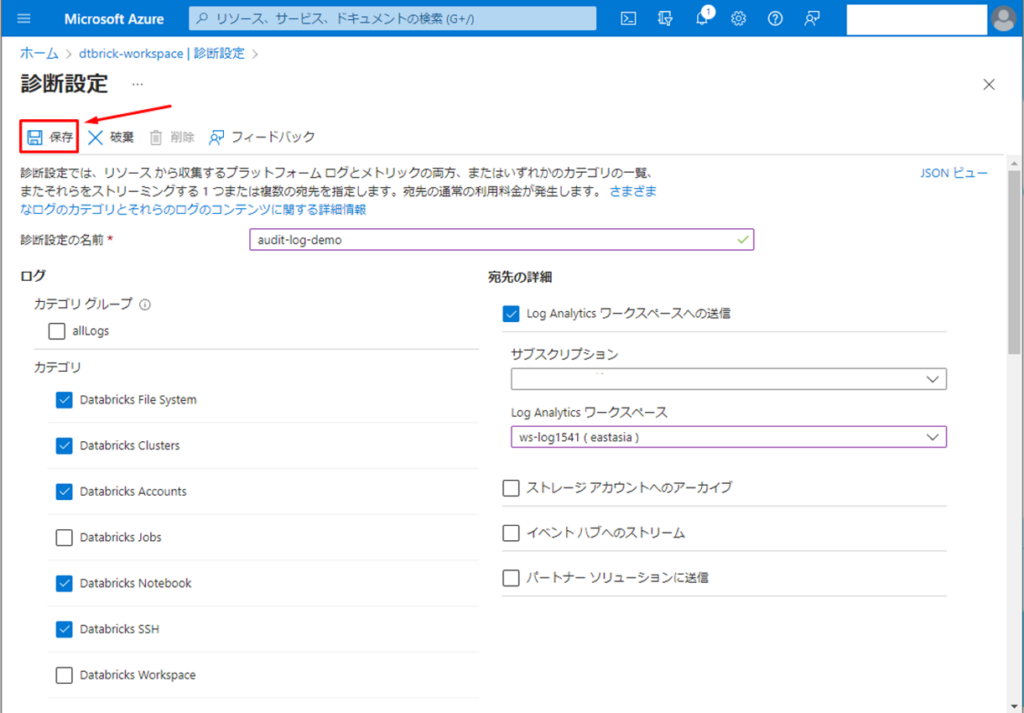The height and width of the screenshot is (713, 1024).
Task: Click 破棄 to discard changes
Action: tap(111, 137)
